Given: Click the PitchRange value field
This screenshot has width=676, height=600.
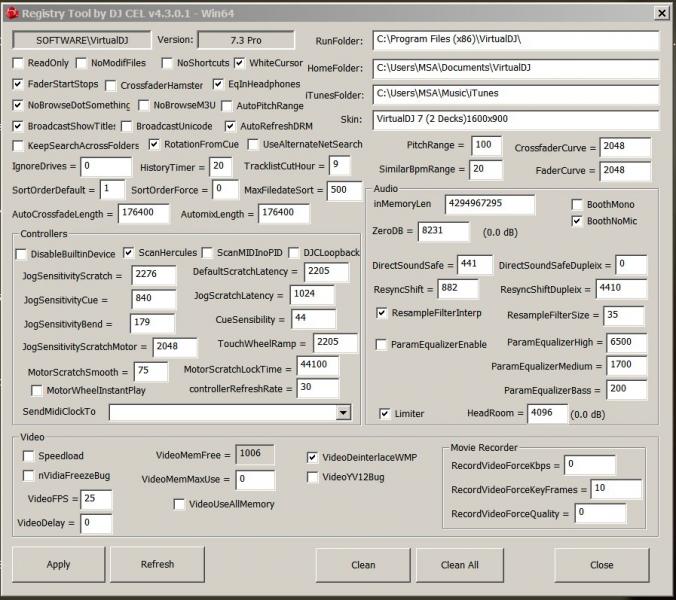Looking at the screenshot, I should (486, 146).
